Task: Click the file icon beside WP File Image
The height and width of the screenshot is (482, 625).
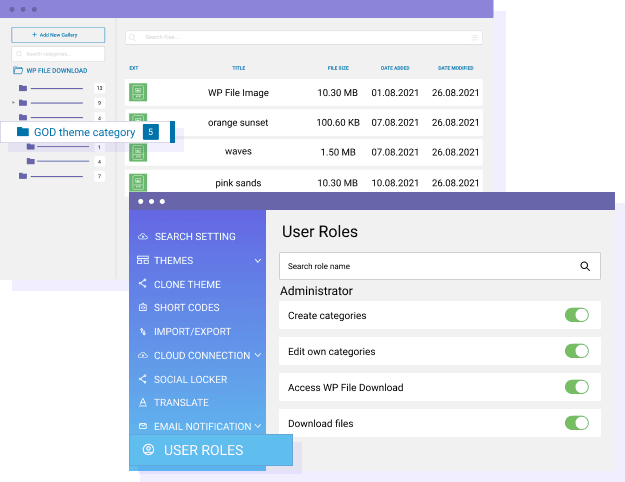Action: pyautogui.click(x=138, y=92)
